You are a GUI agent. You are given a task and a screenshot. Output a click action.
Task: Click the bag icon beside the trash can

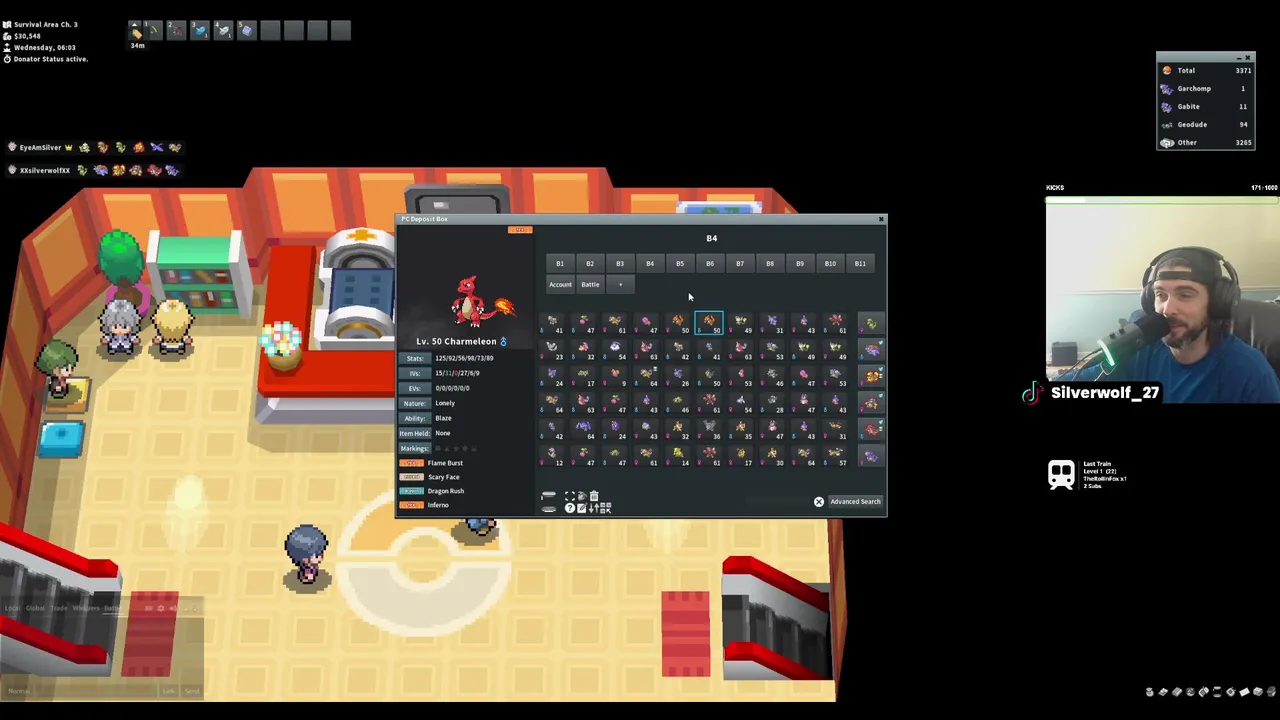(x=582, y=496)
